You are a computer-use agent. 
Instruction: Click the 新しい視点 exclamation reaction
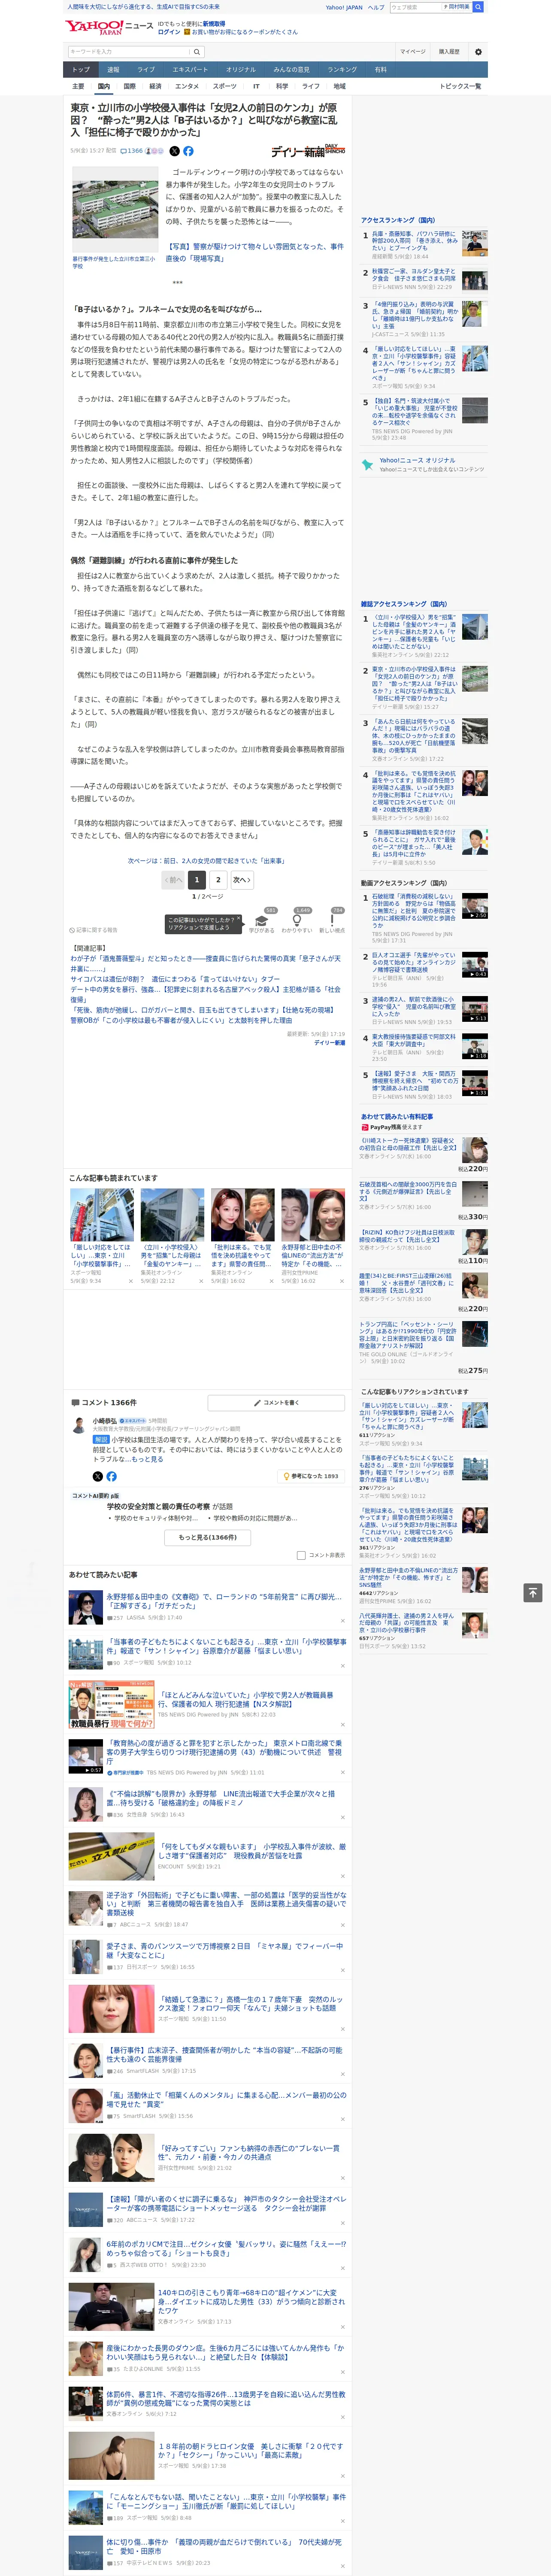(332, 922)
